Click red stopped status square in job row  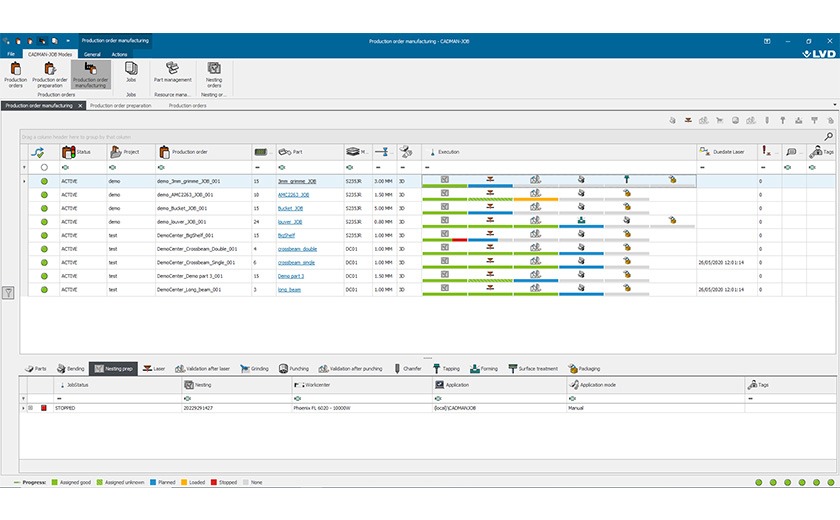pyautogui.click(x=44, y=408)
